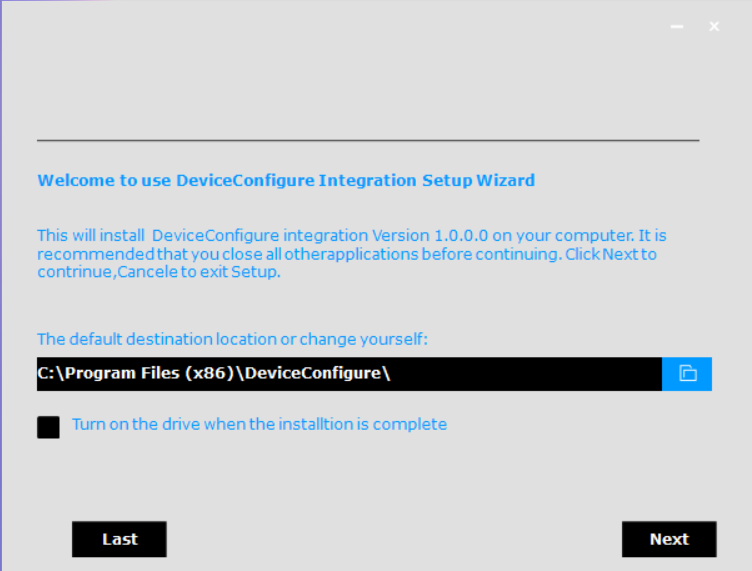Minimize the setup wizard window
Screen dimensions: 752x571
coord(677,27)
